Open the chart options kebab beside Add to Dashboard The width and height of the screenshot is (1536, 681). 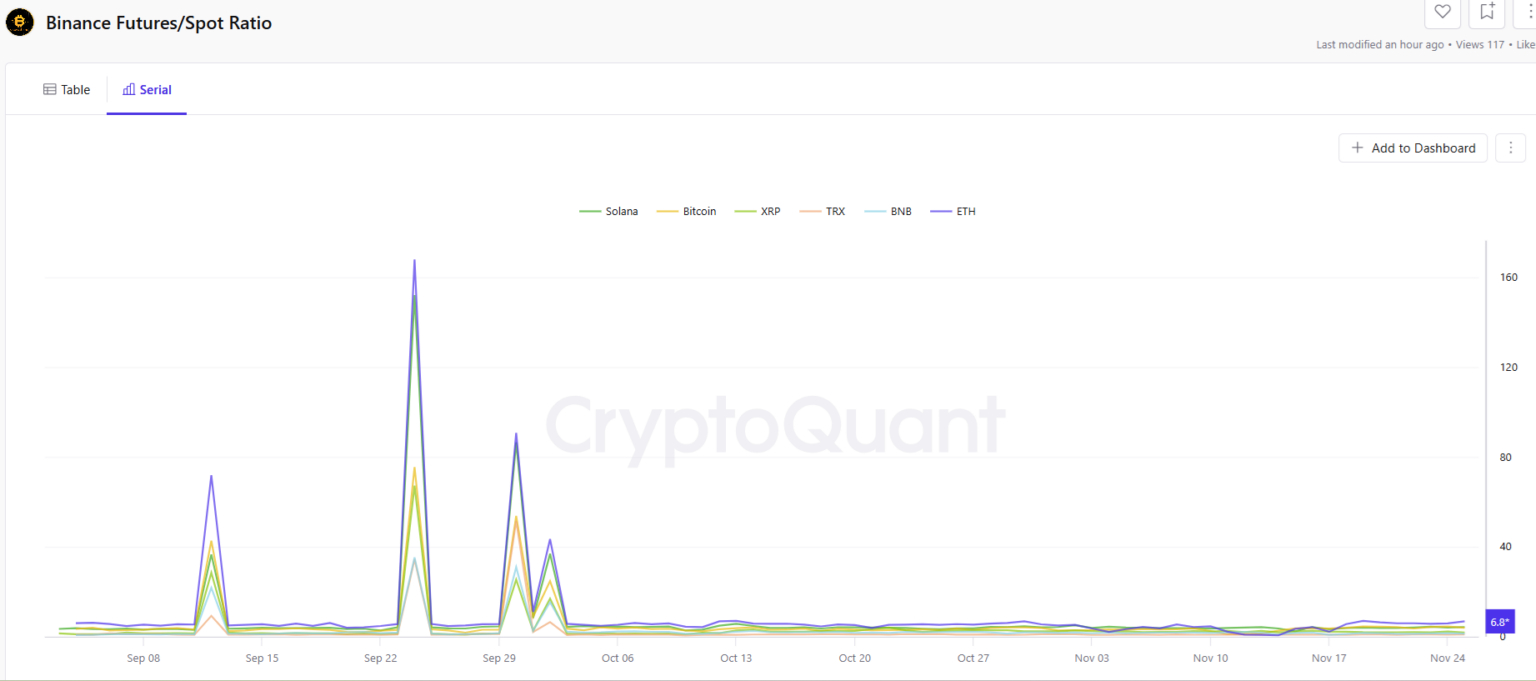coord(1510,147)
